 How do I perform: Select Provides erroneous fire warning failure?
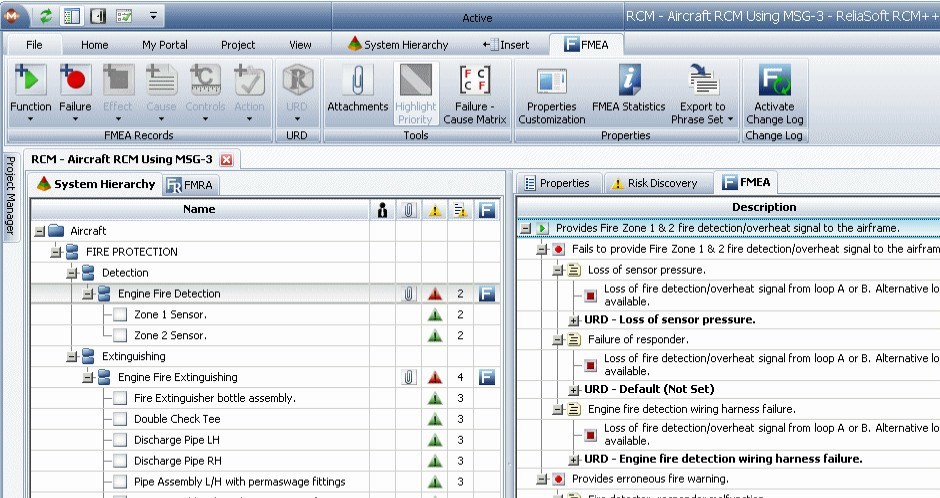[x=650, y=479]
